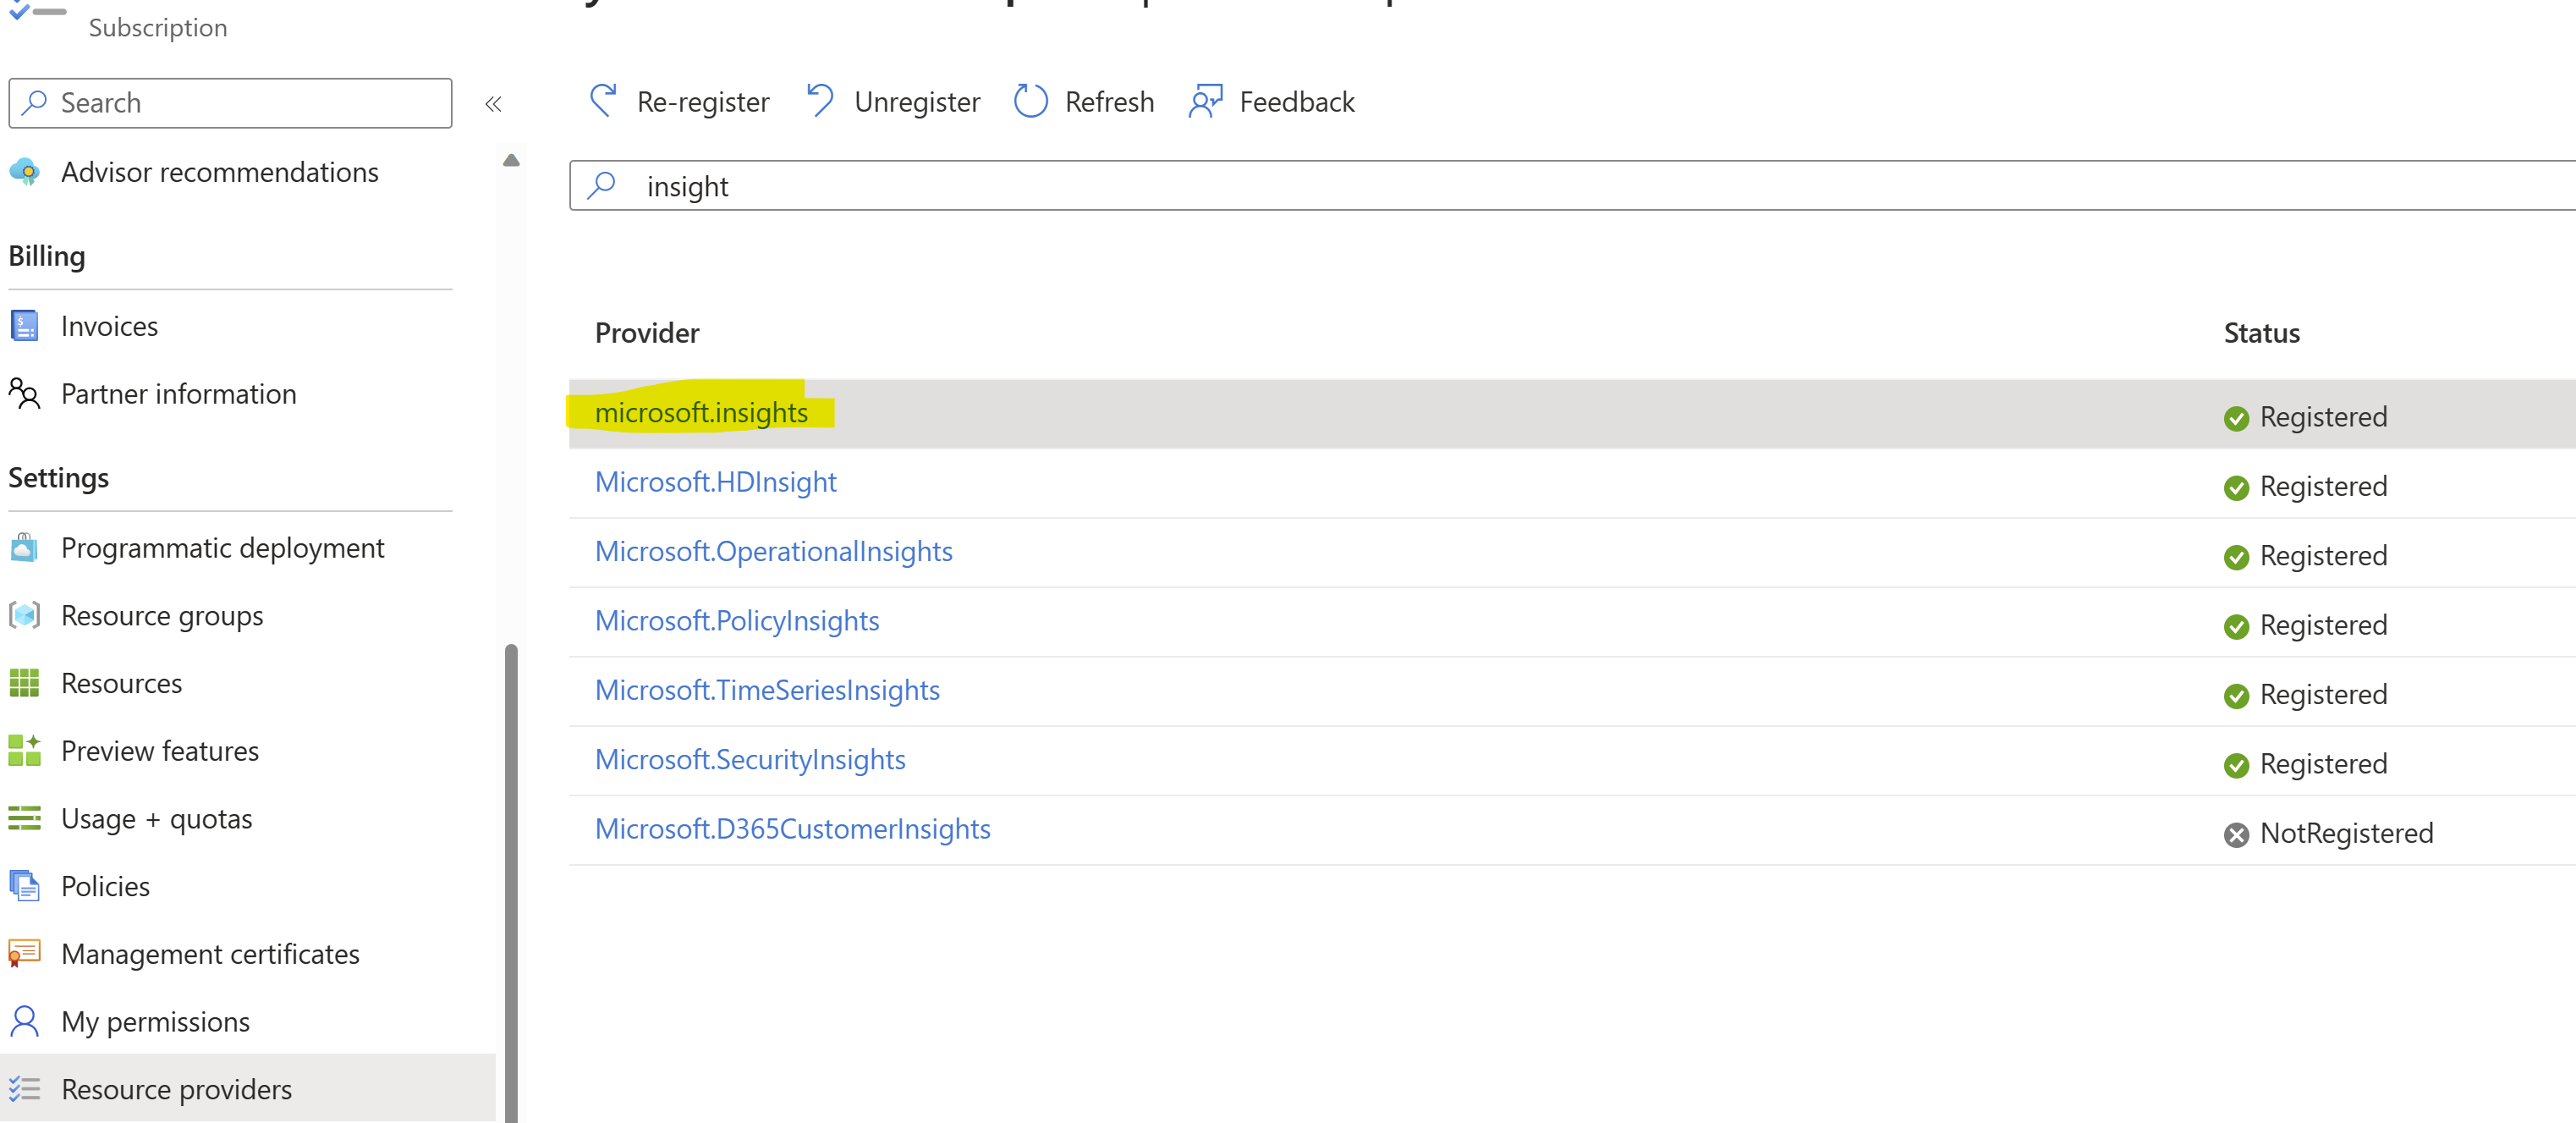Click the Feedback person icon

(x=1205, y=101)
